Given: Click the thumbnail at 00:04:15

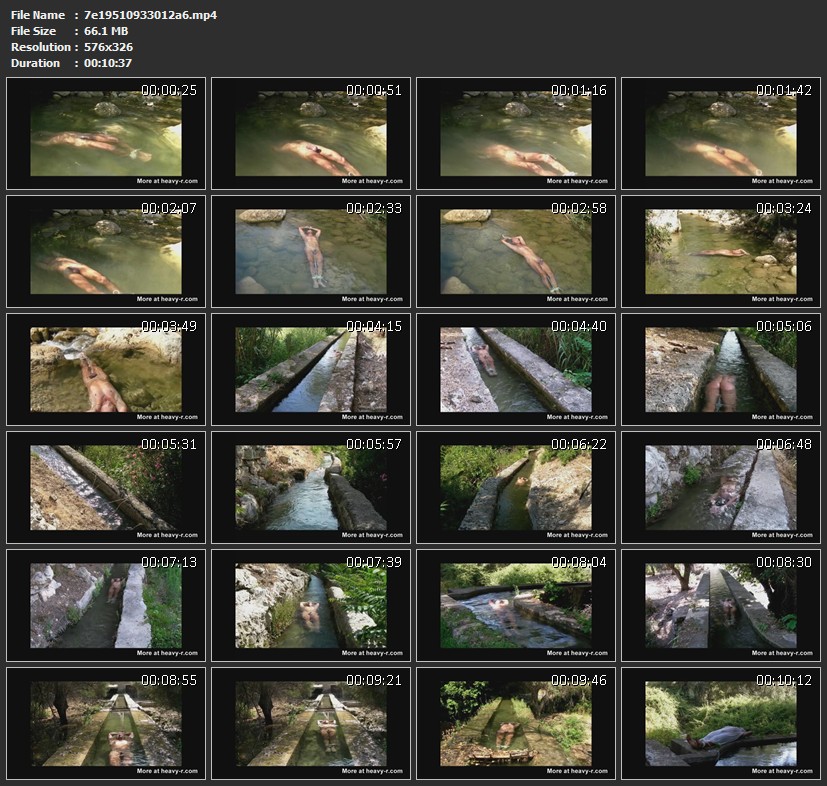Looking at the screenshot, I should [x=311, y=370].
